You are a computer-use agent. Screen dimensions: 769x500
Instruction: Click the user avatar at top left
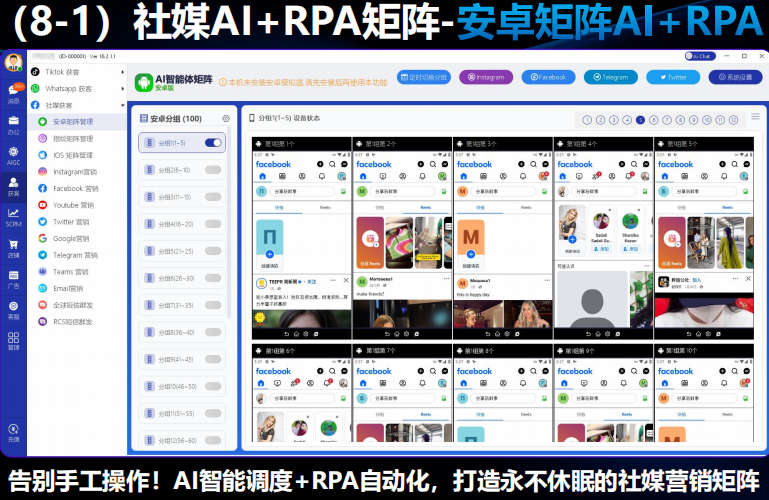point(13,62)
